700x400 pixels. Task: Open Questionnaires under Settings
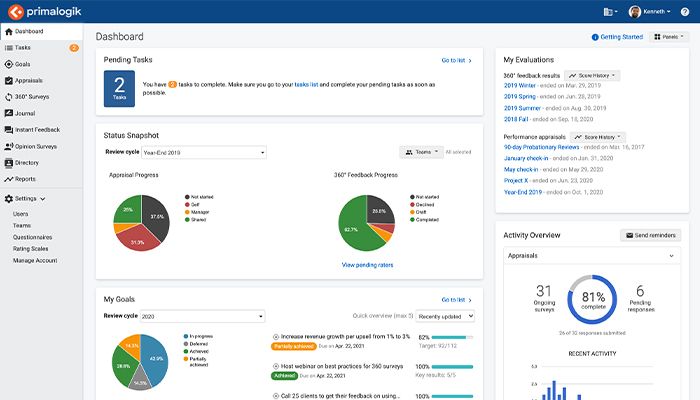[x=33, y=237]
